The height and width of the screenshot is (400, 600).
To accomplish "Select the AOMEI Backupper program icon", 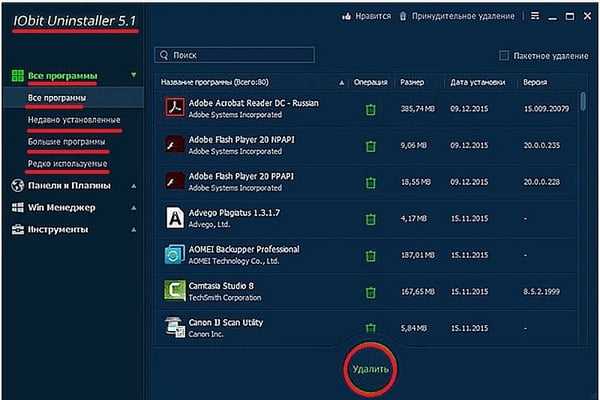I will click(x=174, y=254).
